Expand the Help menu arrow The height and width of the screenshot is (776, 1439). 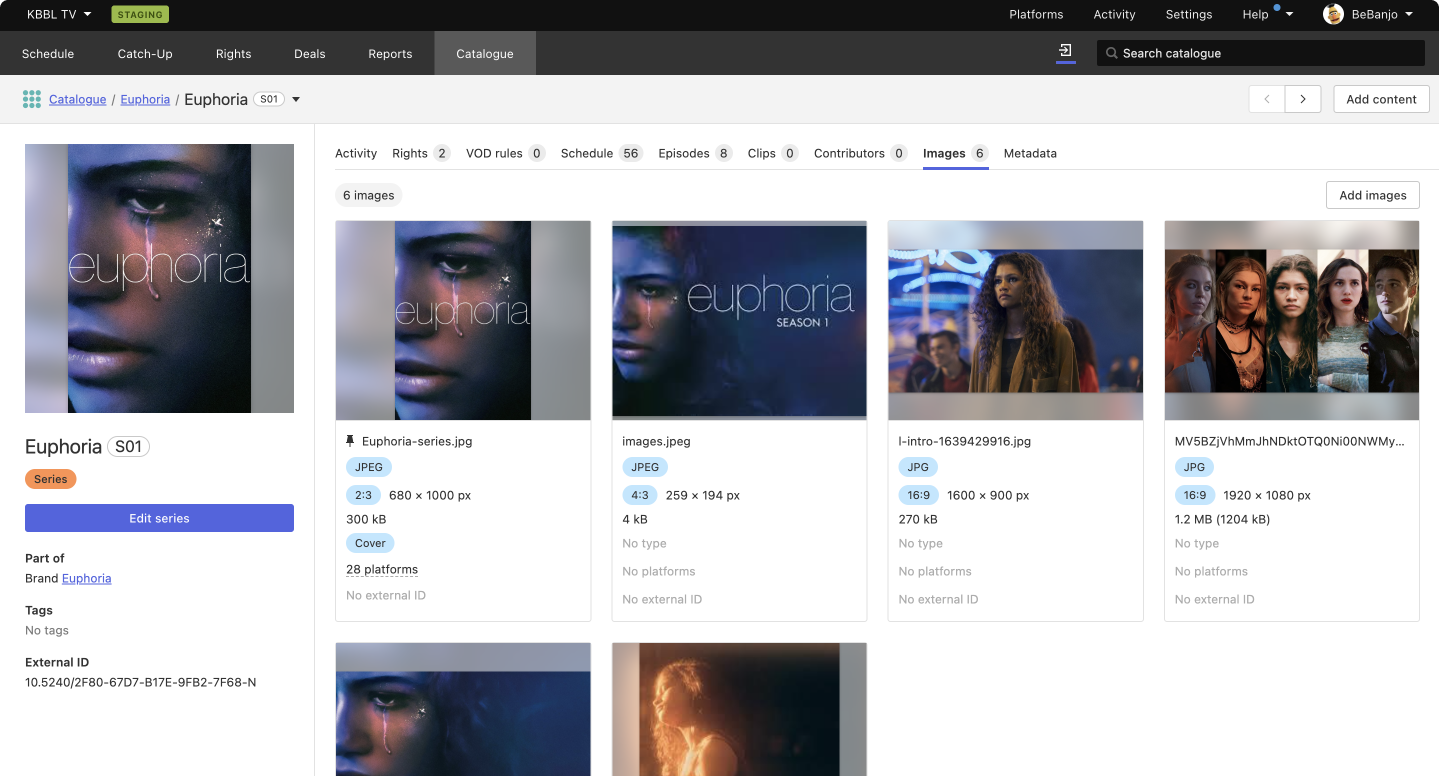(x=1290, y=14)
